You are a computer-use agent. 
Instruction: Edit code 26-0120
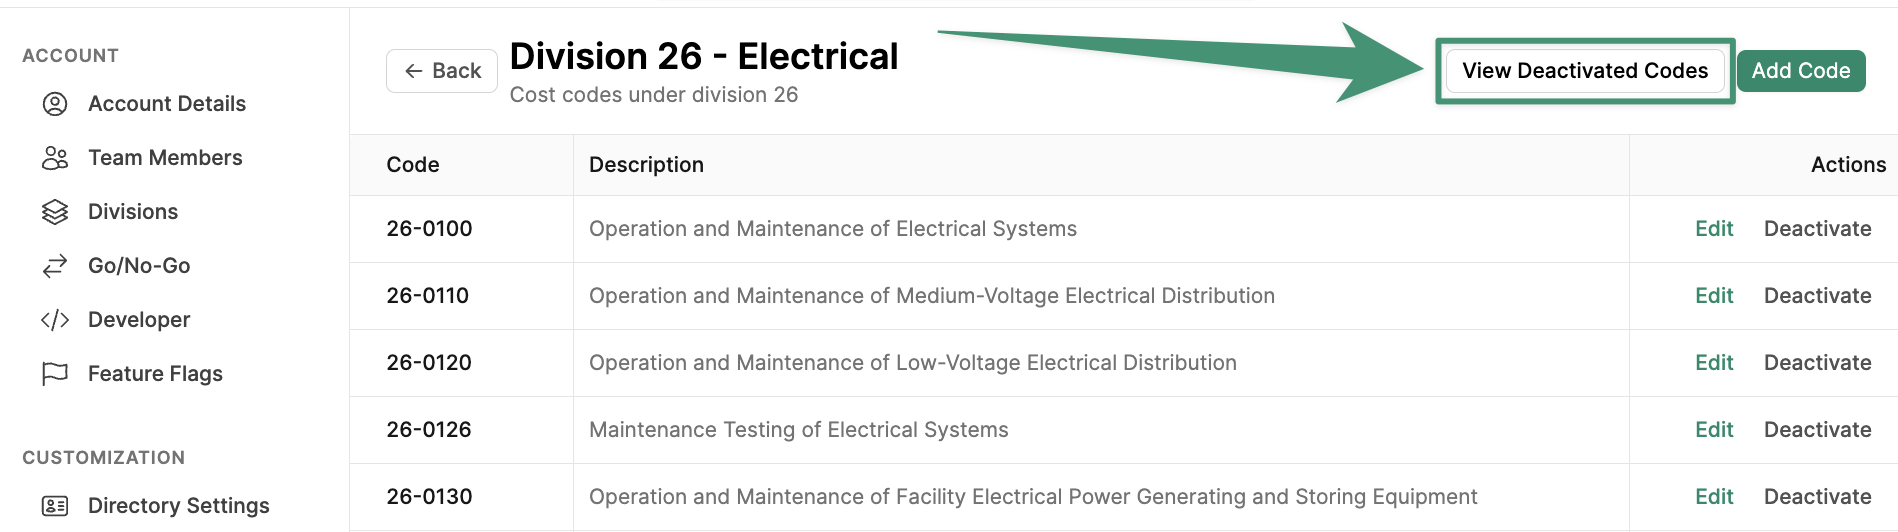tap(1714, 363)
